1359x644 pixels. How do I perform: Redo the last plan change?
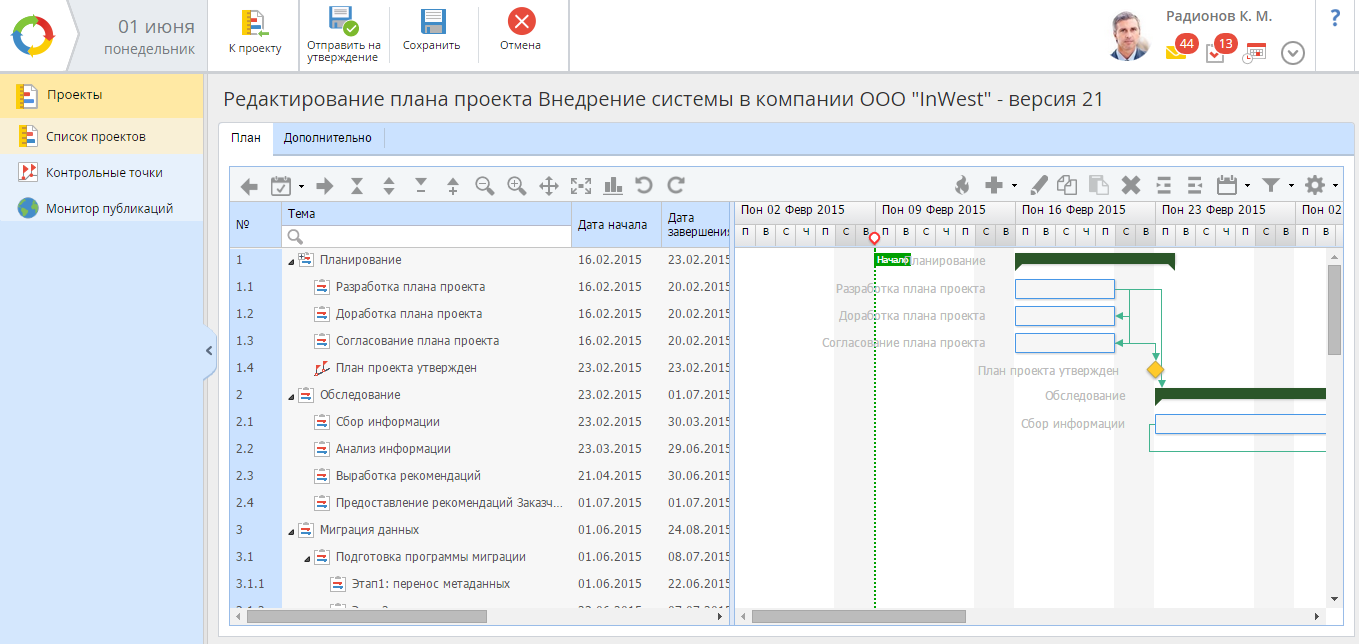[x=676, y=185]
